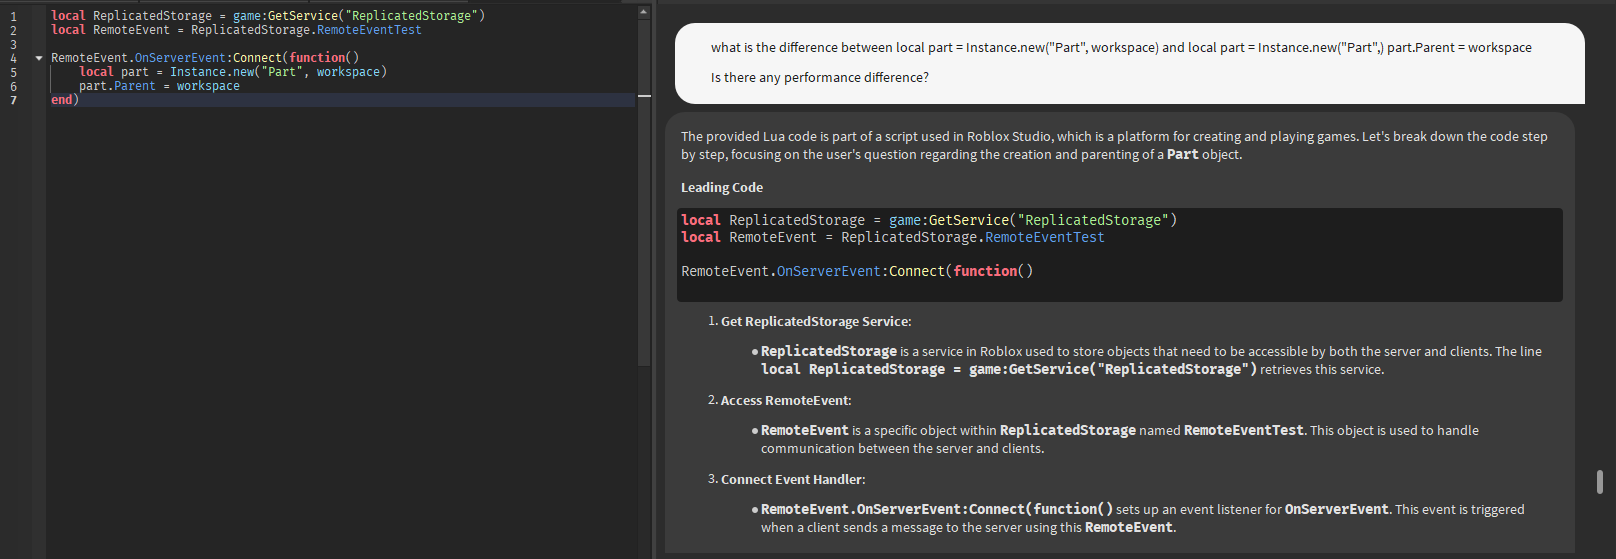This screenshot has height=559, width=1616.
Task: Click the 'Leading Code' heading
Action: [722, 188]
